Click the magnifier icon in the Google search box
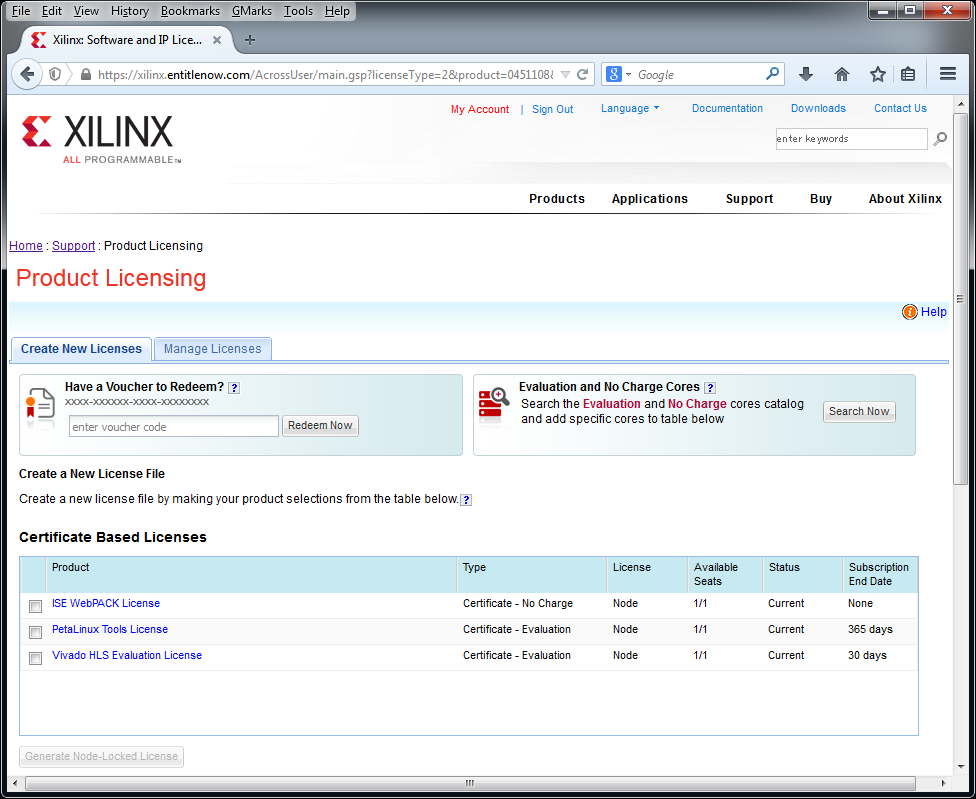The width and height of the screenshot is (976, 799). [x=772, y=74]
